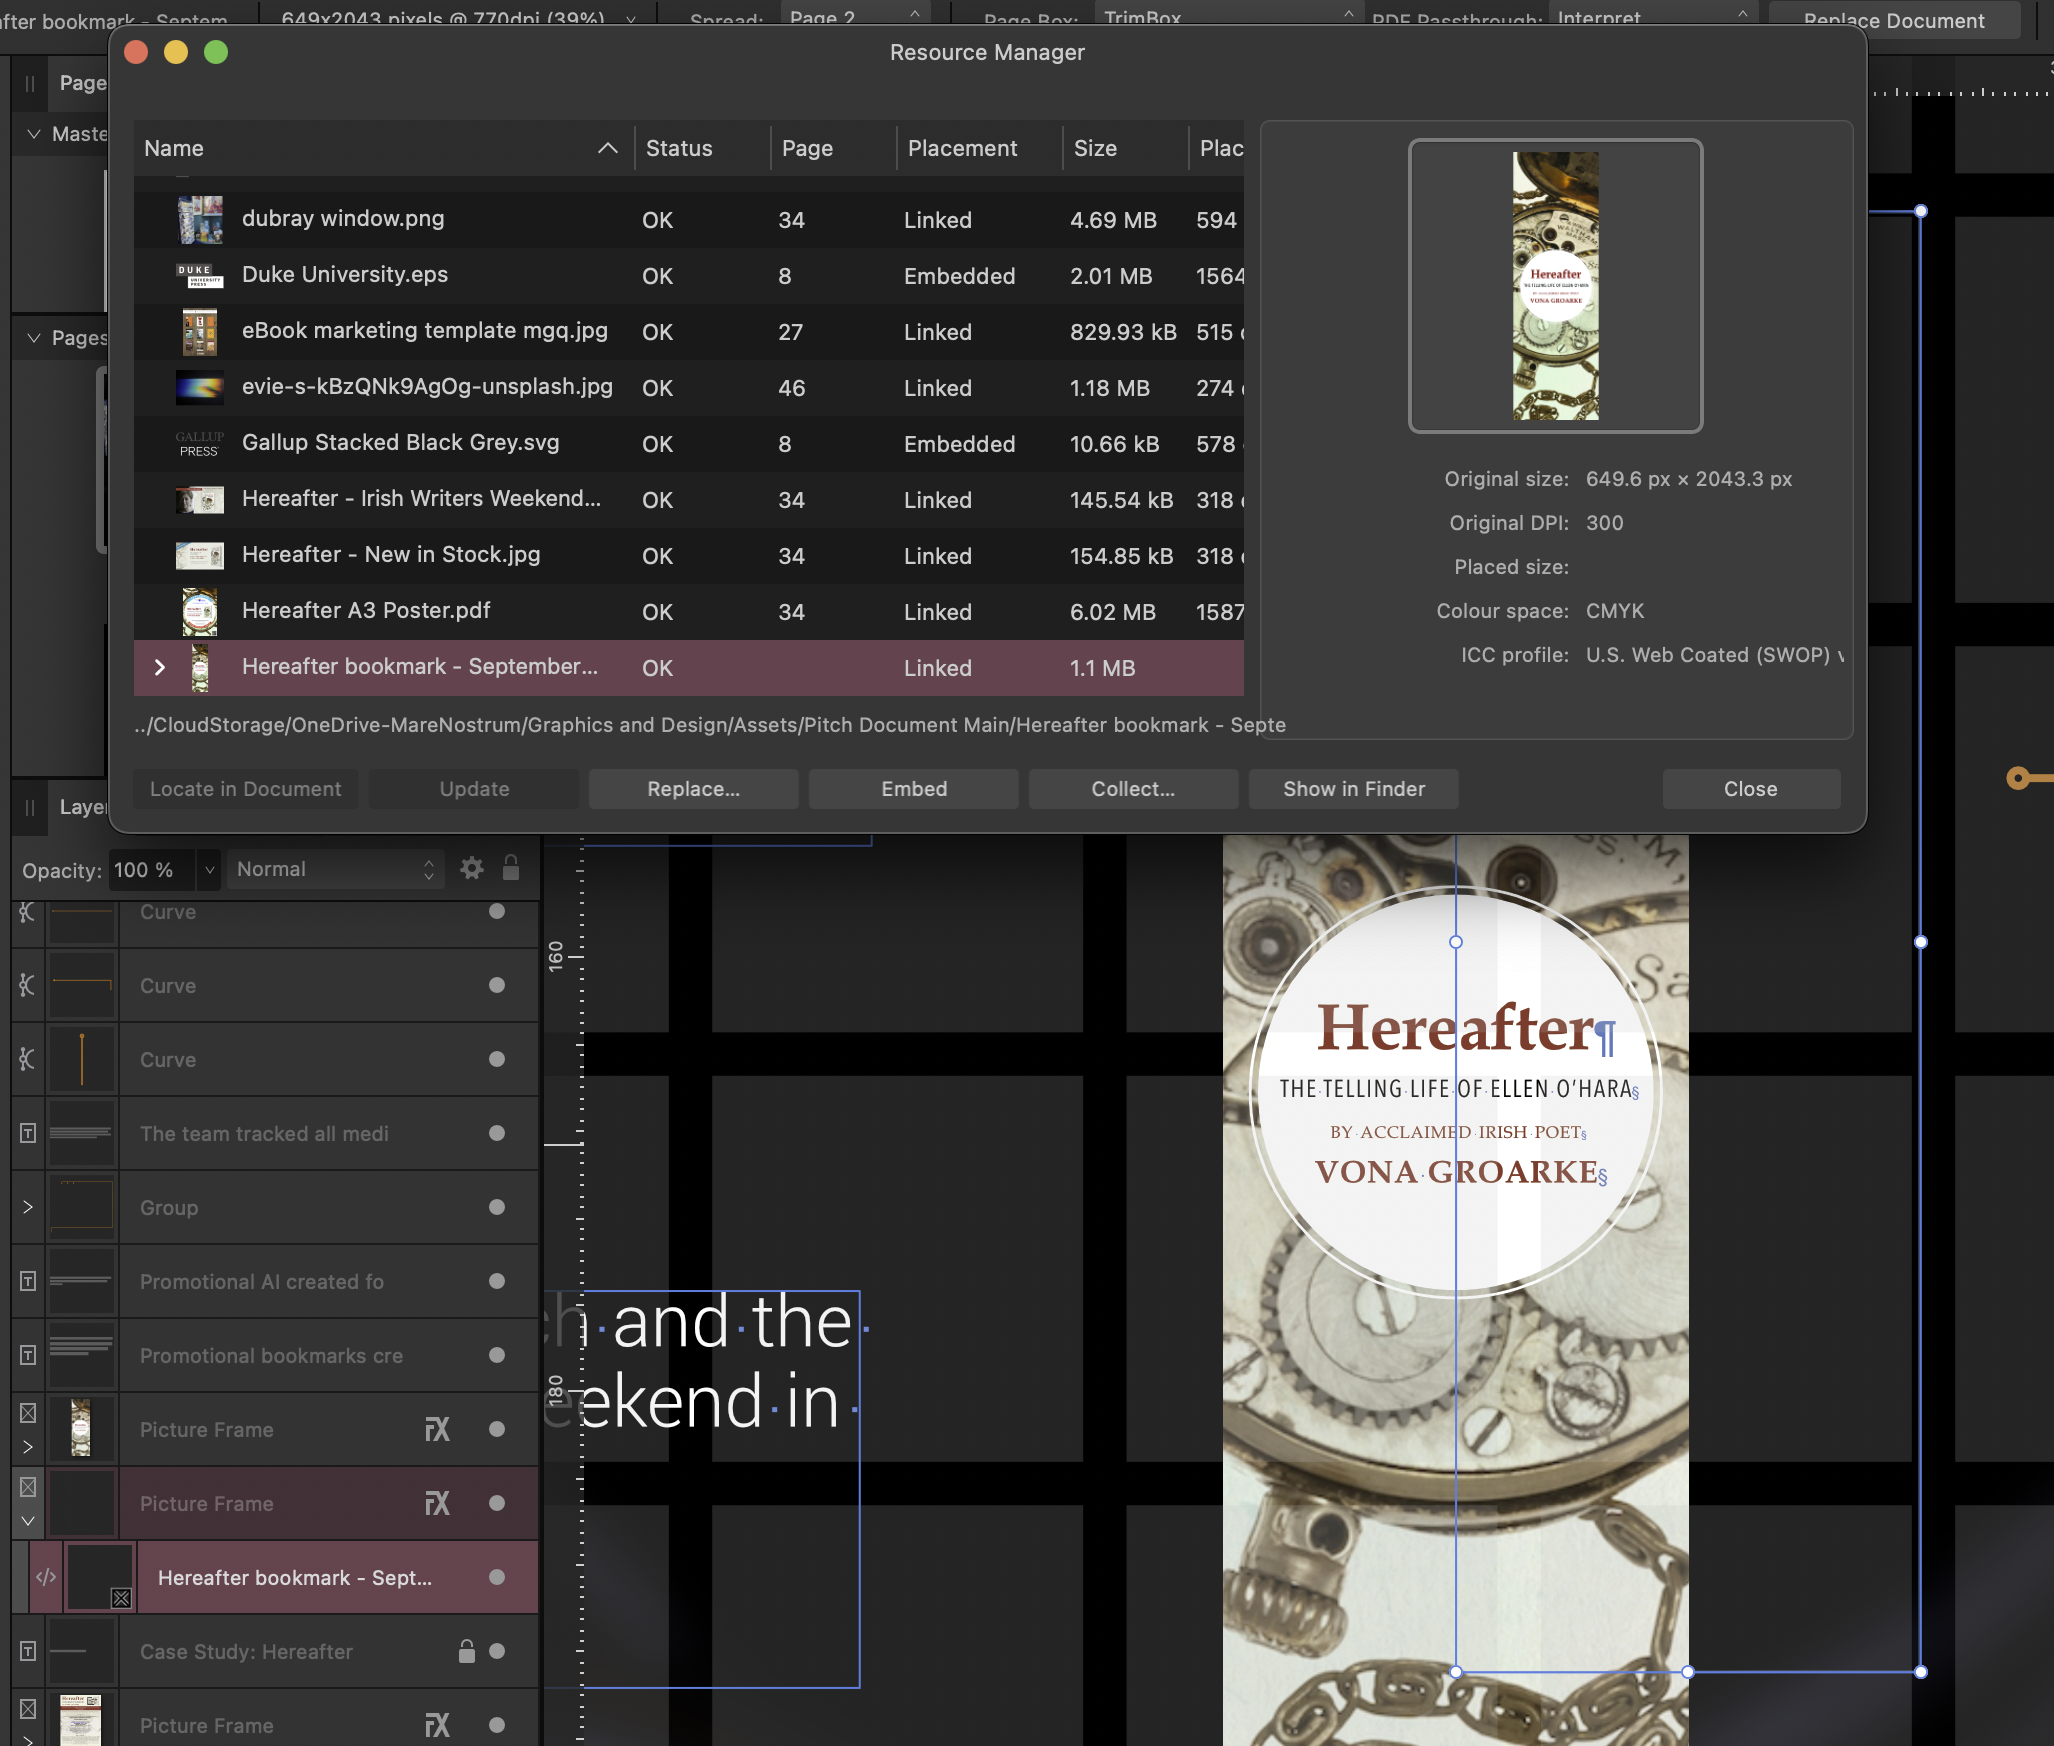The image size is (2054, 1746).
Task: Click Collect... button
Action: click(x=1133, y=789)
